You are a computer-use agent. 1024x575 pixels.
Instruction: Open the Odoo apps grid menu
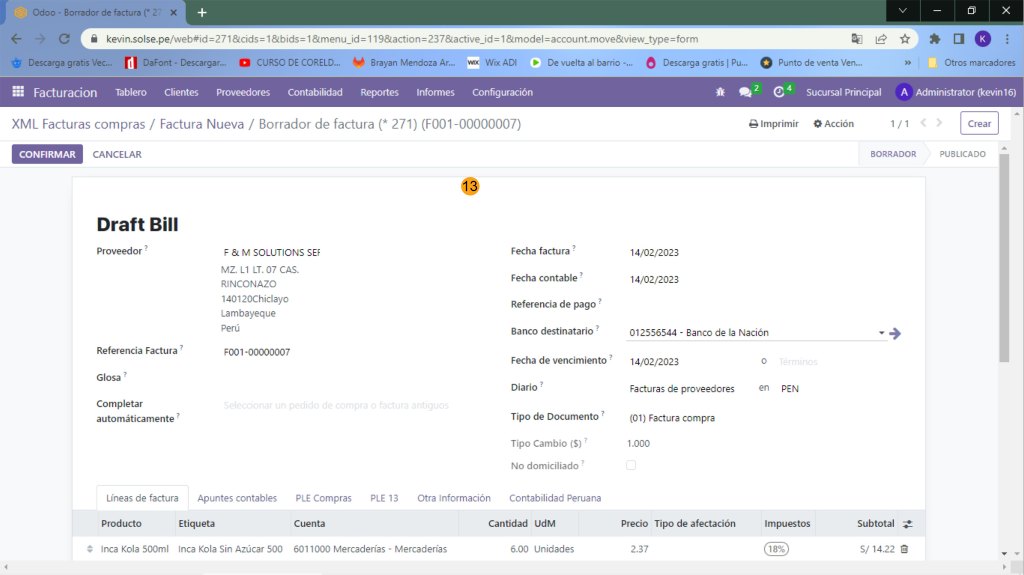[x=18, y=92]
